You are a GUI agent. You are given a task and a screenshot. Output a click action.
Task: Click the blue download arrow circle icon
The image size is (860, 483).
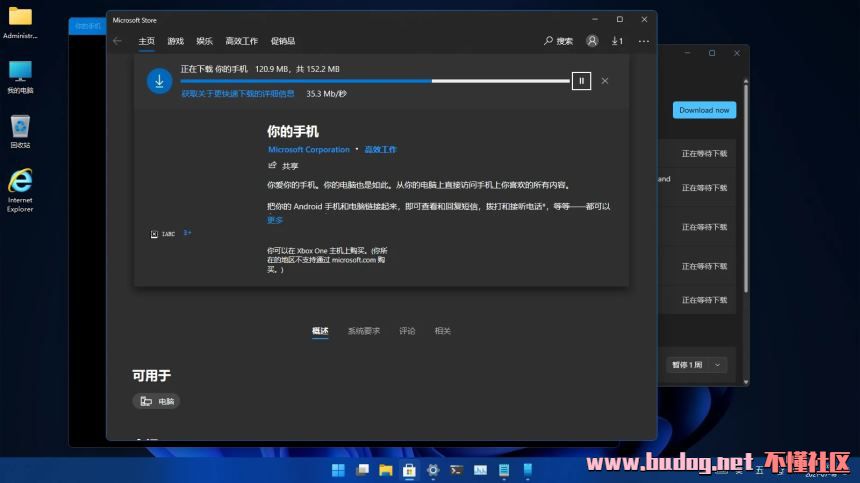(160, 81)
